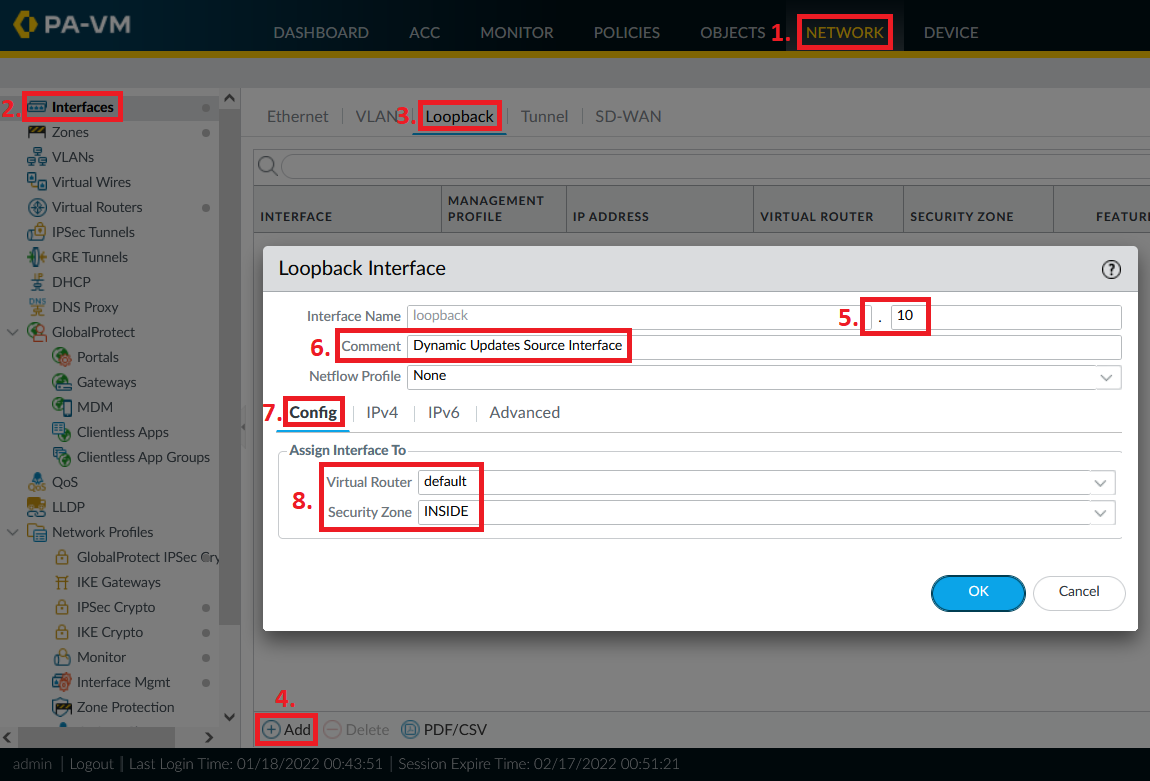Click the help icon in the Loopback dialog
1150x781 pixels.
click(1111, 269)
